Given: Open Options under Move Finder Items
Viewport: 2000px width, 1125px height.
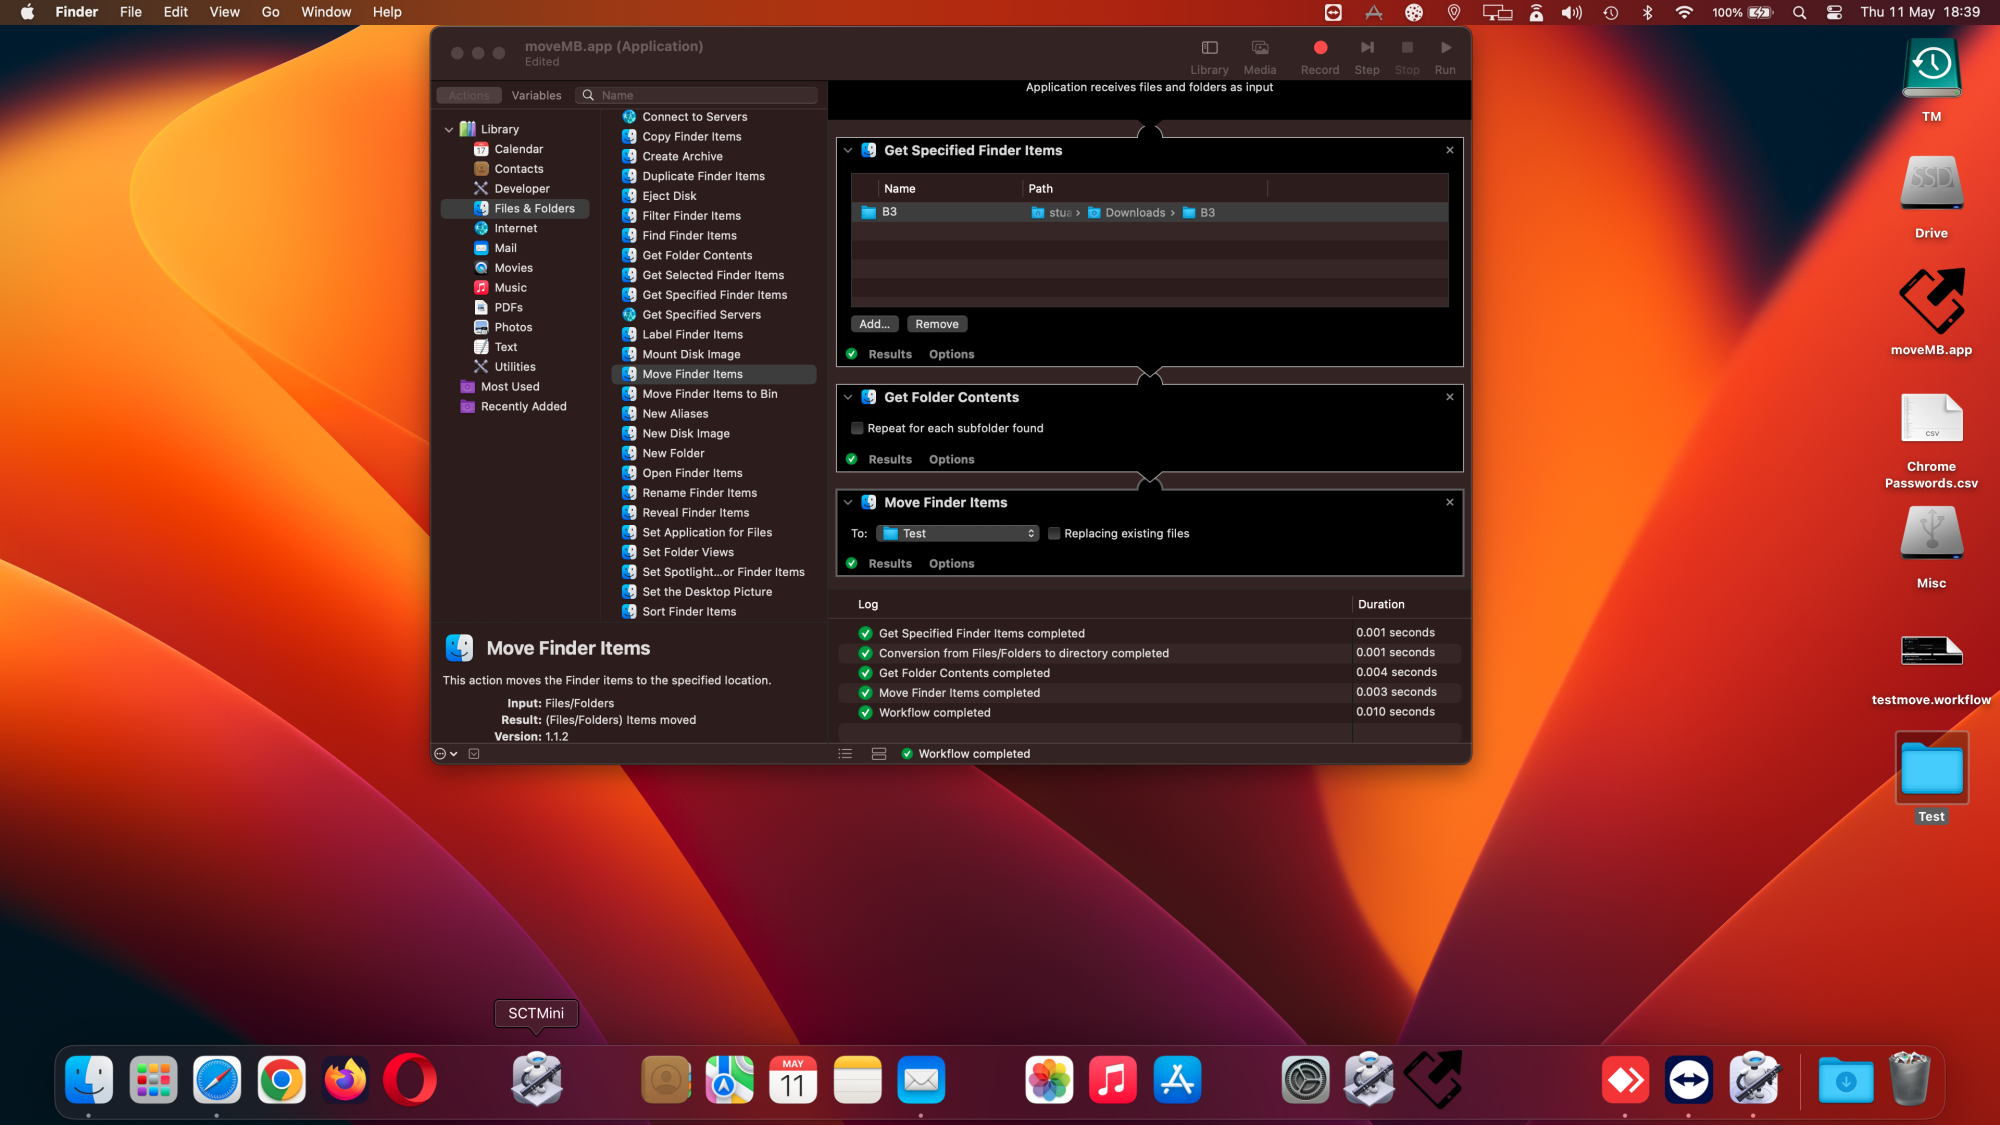Looking at the screenshot, I should pyautogui.click(x=951, y=564).
